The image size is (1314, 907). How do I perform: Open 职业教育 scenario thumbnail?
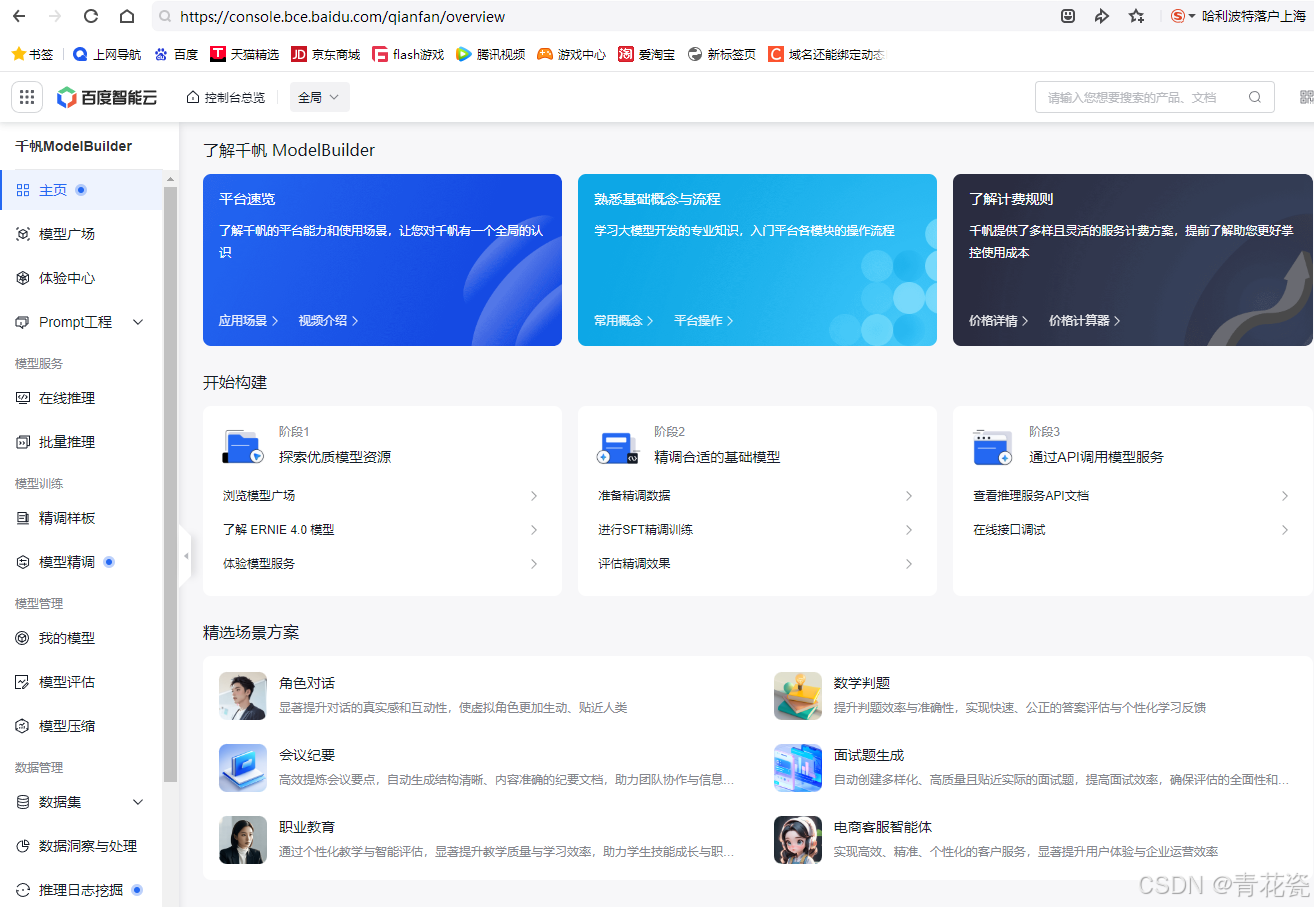243,840
